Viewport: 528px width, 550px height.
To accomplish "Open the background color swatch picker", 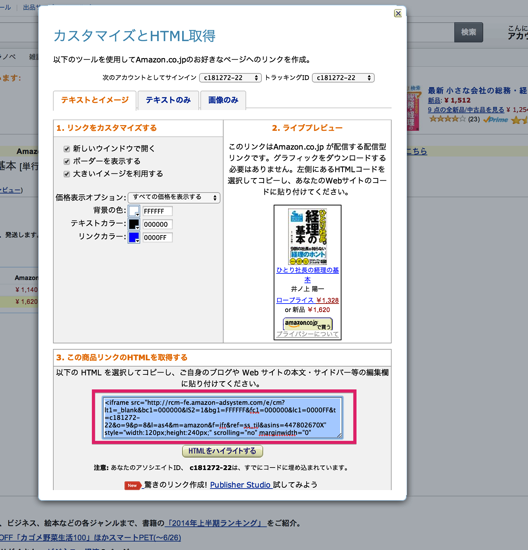I will tap(134, 211).
